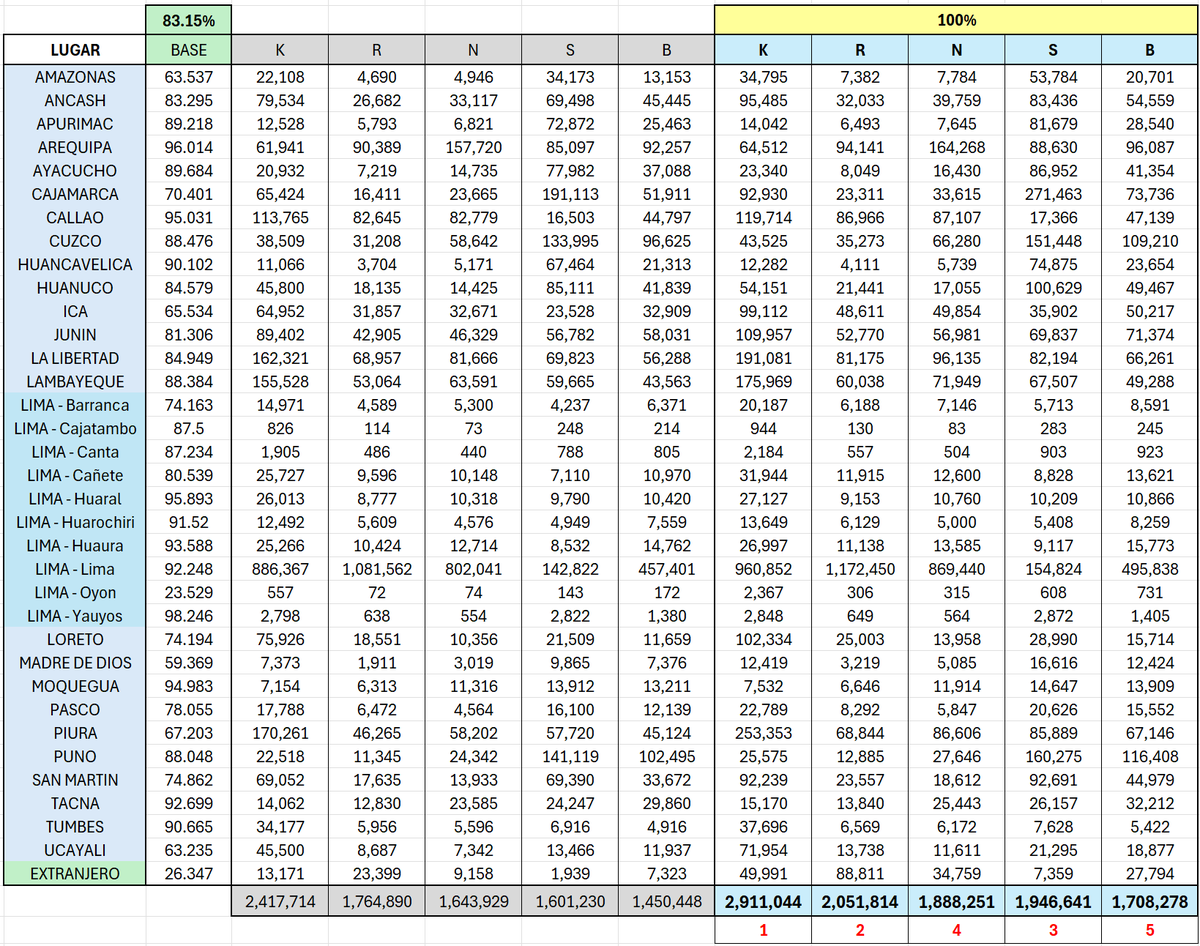
Task: Click the PIURA row label
Action: [75, 733]
